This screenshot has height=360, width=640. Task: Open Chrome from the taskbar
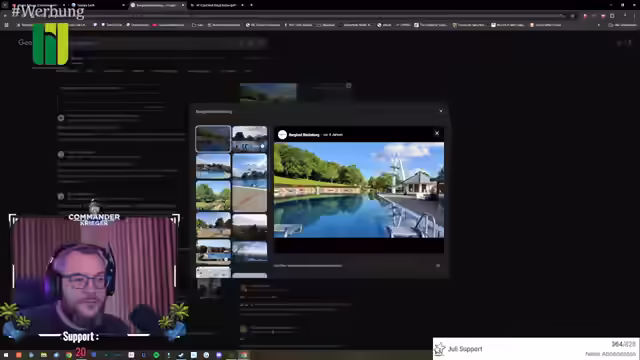[69, 355]
